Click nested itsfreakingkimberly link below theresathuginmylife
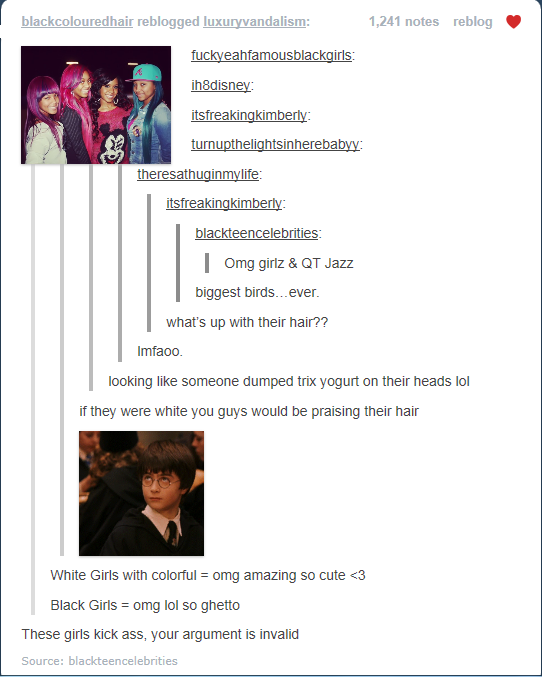Image resolution: width=542 pixels, height=678 pixels. [224, 203]
